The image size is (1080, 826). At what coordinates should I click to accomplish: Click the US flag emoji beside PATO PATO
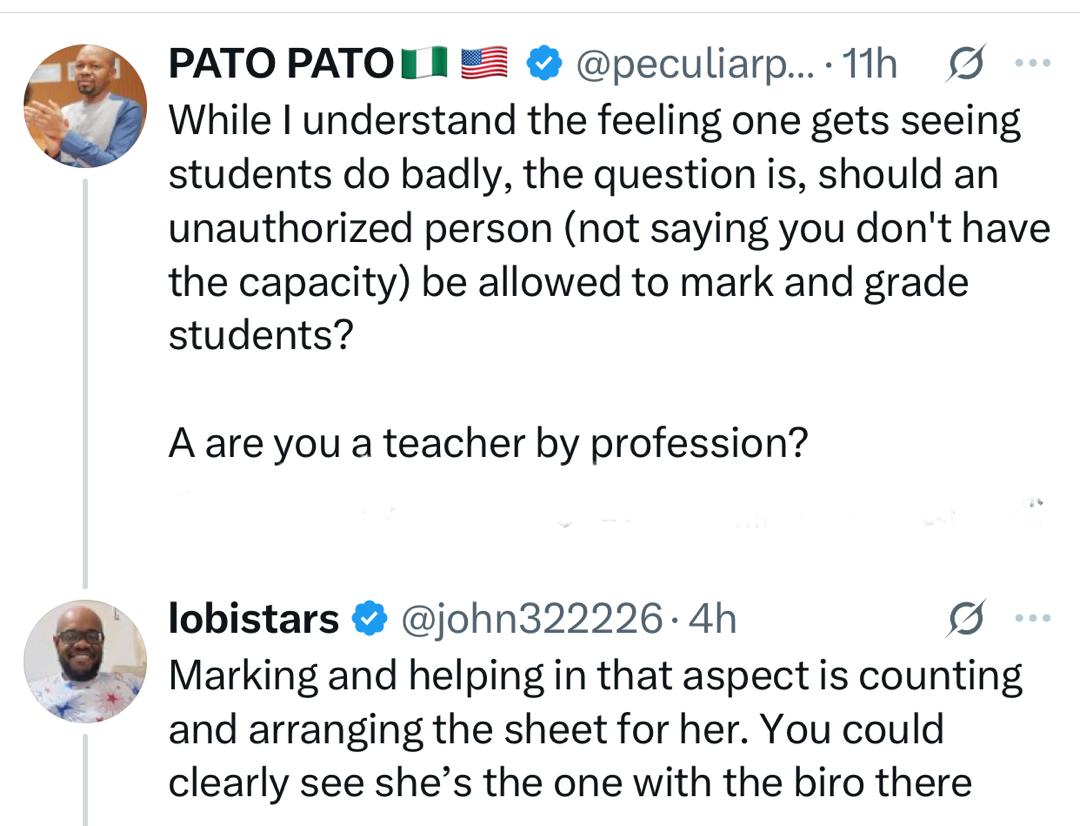point(485,65)
